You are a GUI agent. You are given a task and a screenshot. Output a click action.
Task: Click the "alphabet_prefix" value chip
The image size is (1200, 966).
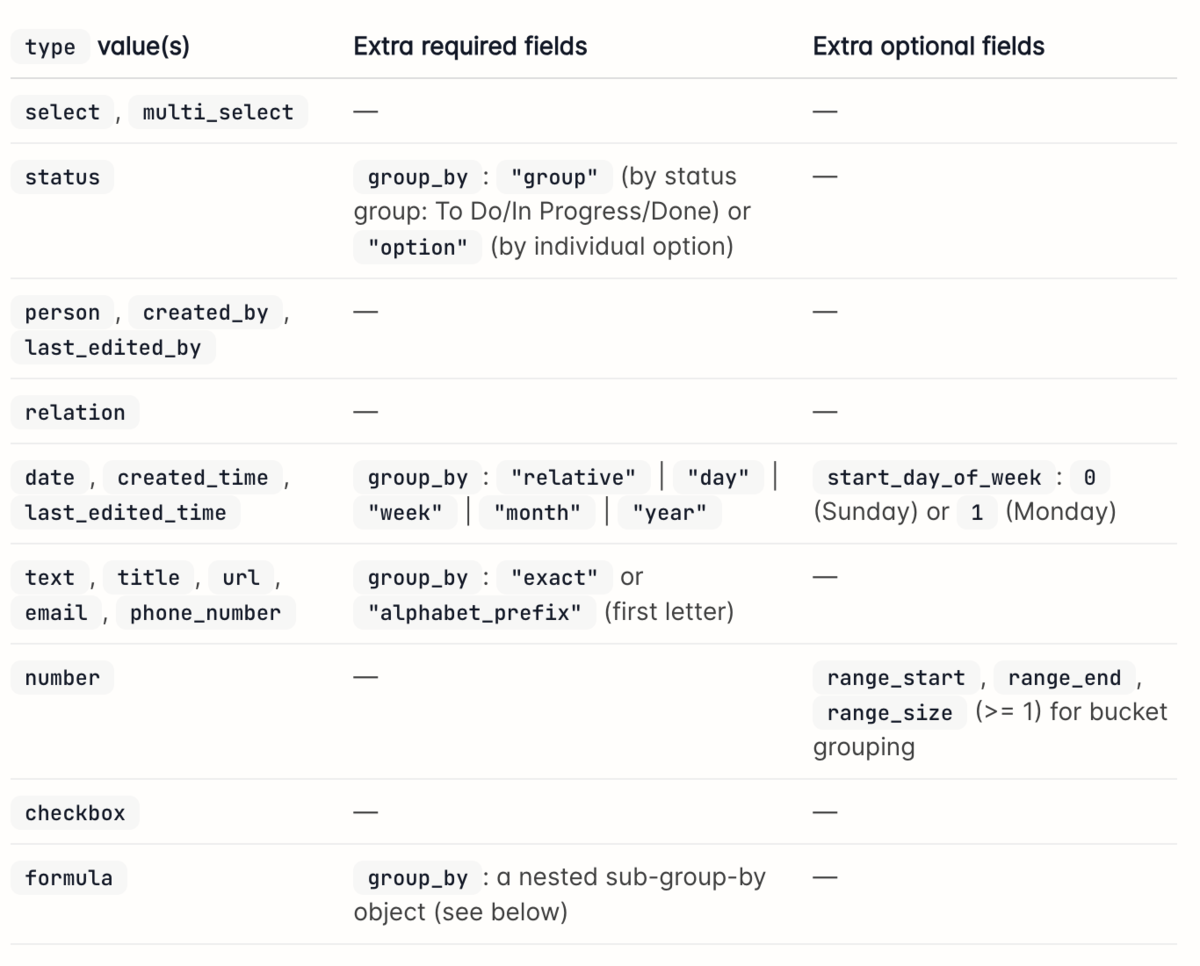(474, 612)
